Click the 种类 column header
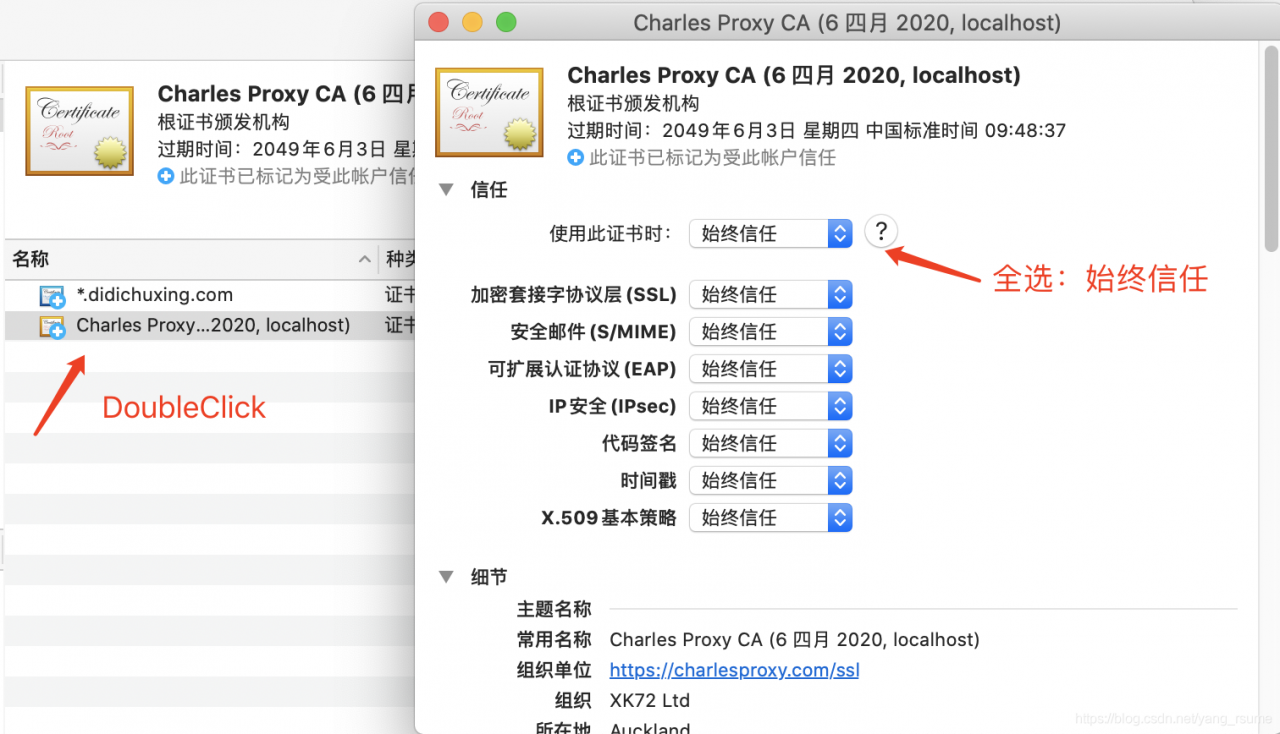This screenshot has height=734, width=1280. pyautogui.click(x=397, y=260)
